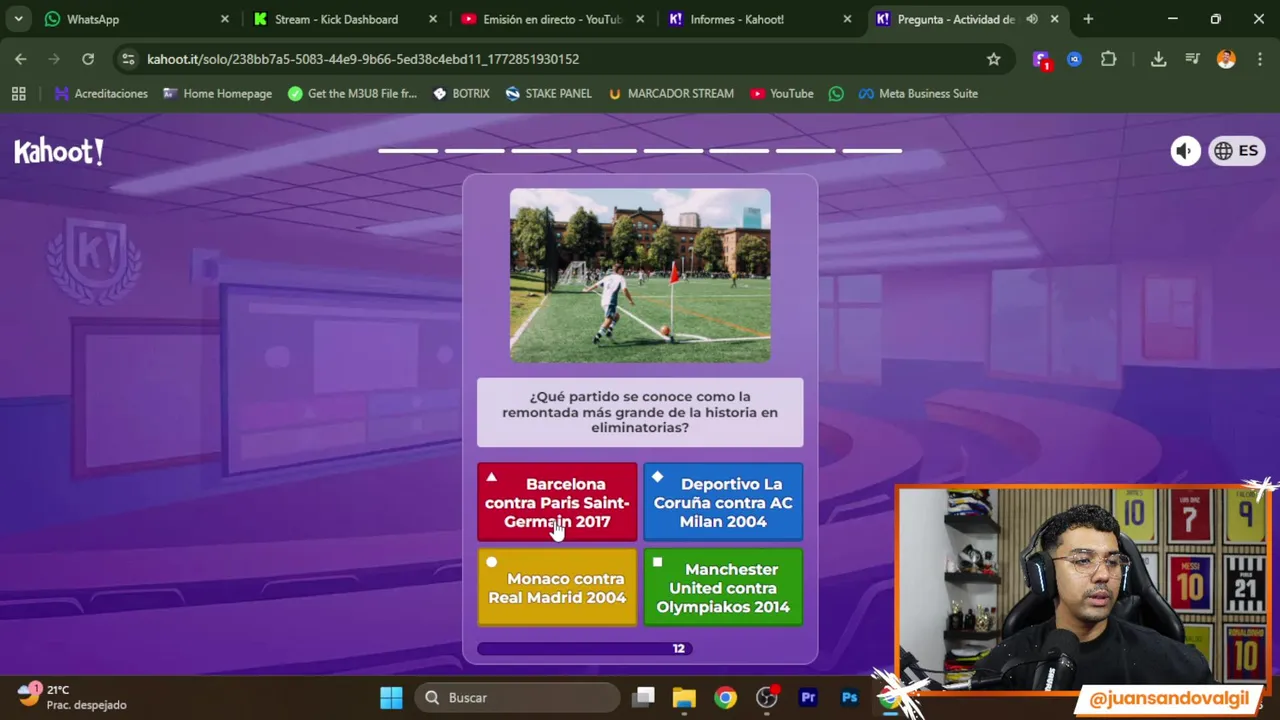
Task: Open Premiere Pro from the taskbar
Action: [x=808, y=697]
